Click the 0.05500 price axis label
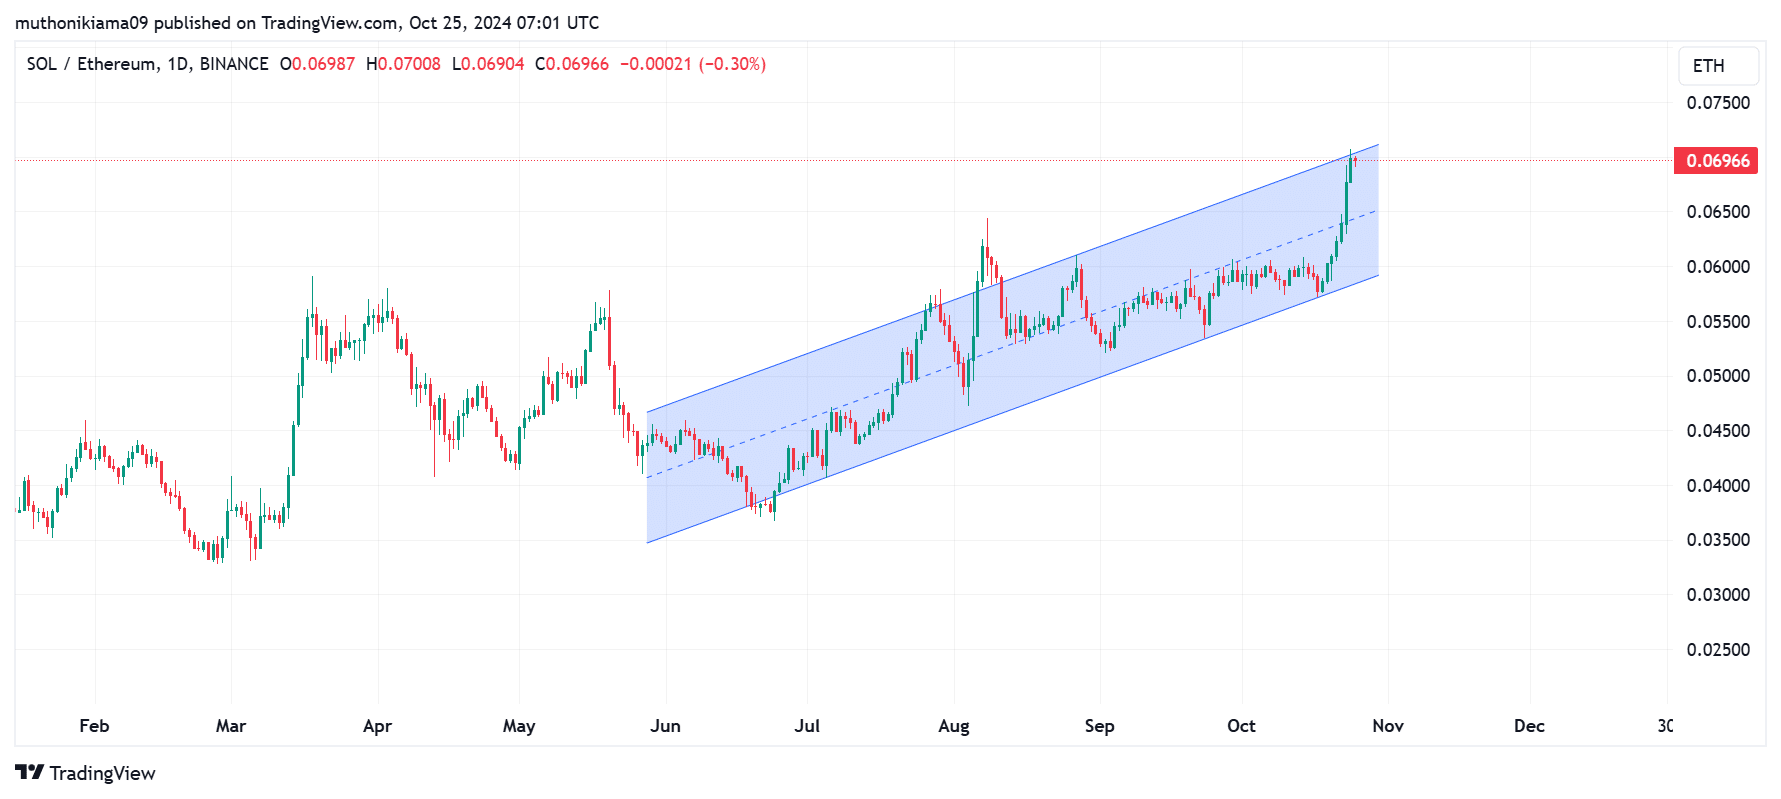Screen dimensions: 1781x799 click(x=1718, y=322)
